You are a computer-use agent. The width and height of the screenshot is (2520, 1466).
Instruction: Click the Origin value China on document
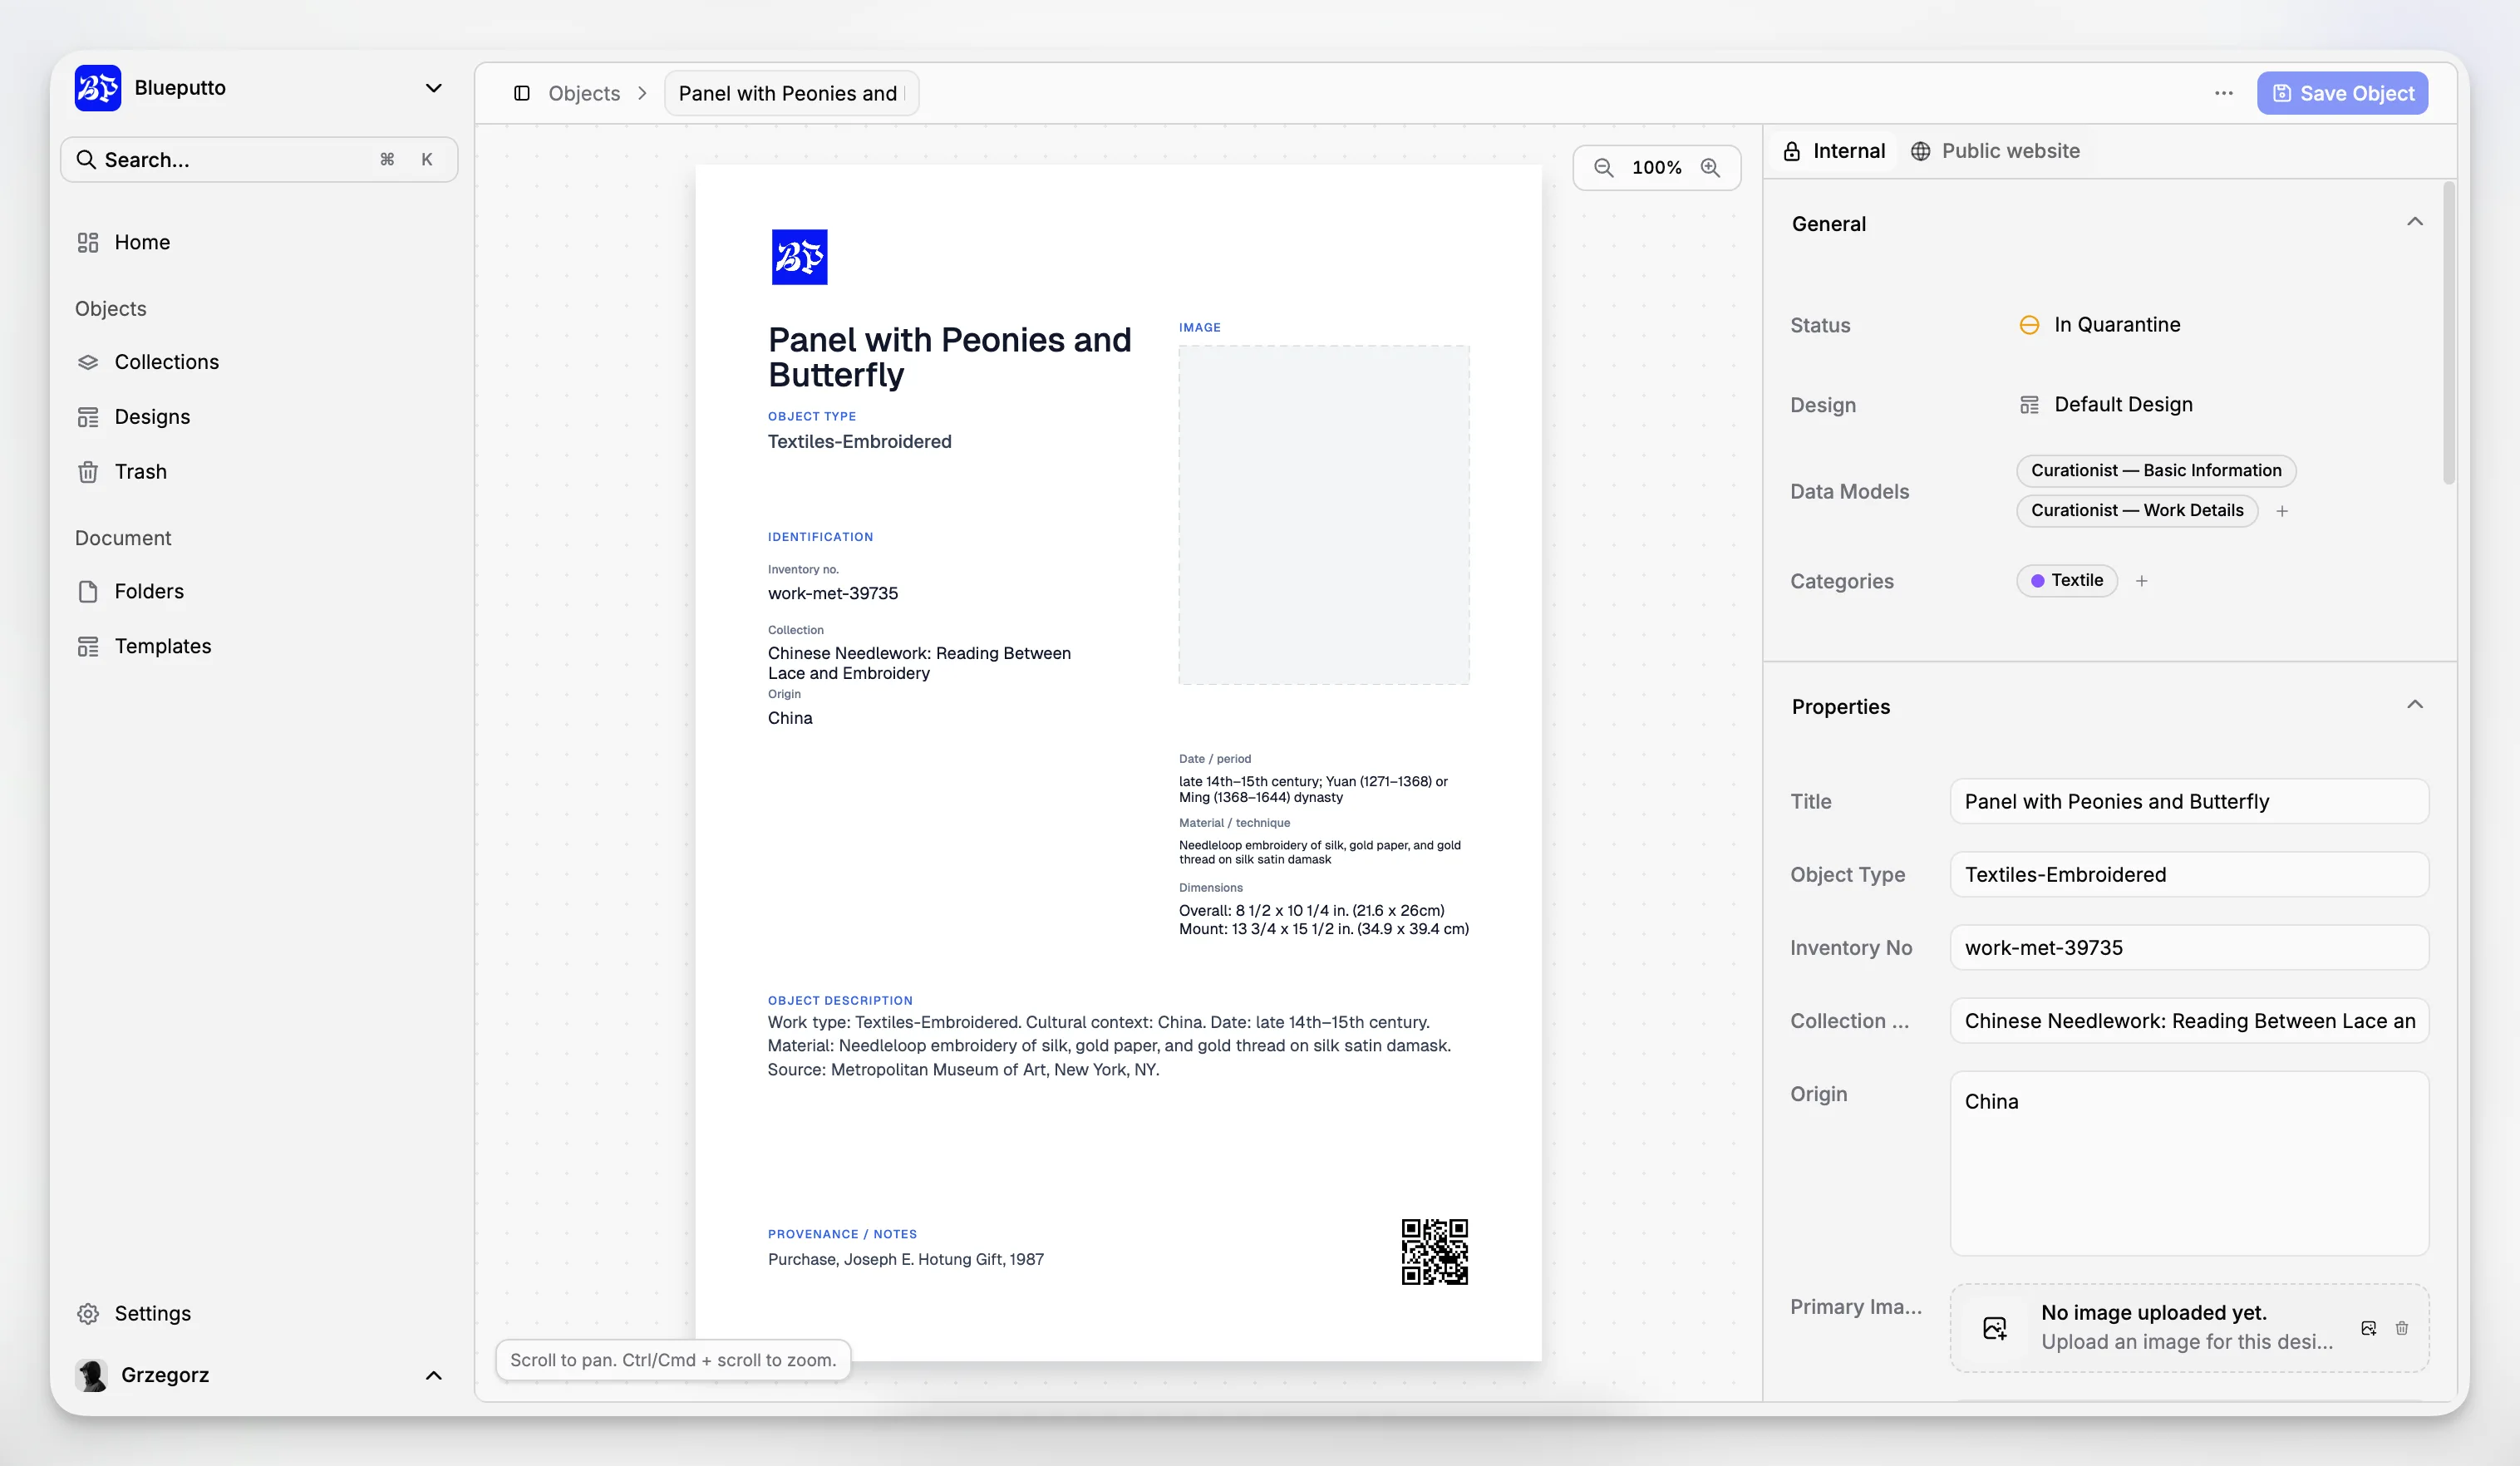click(789, 718)
